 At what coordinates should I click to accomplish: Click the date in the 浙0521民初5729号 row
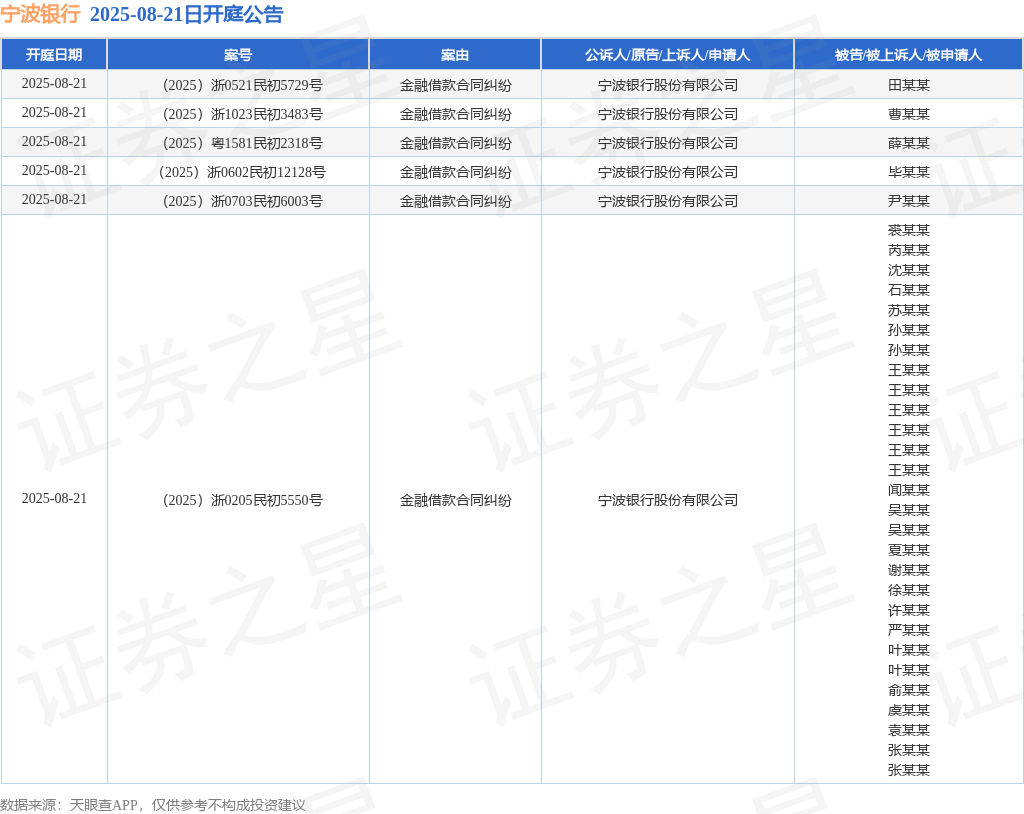click(x=54, y=84)
